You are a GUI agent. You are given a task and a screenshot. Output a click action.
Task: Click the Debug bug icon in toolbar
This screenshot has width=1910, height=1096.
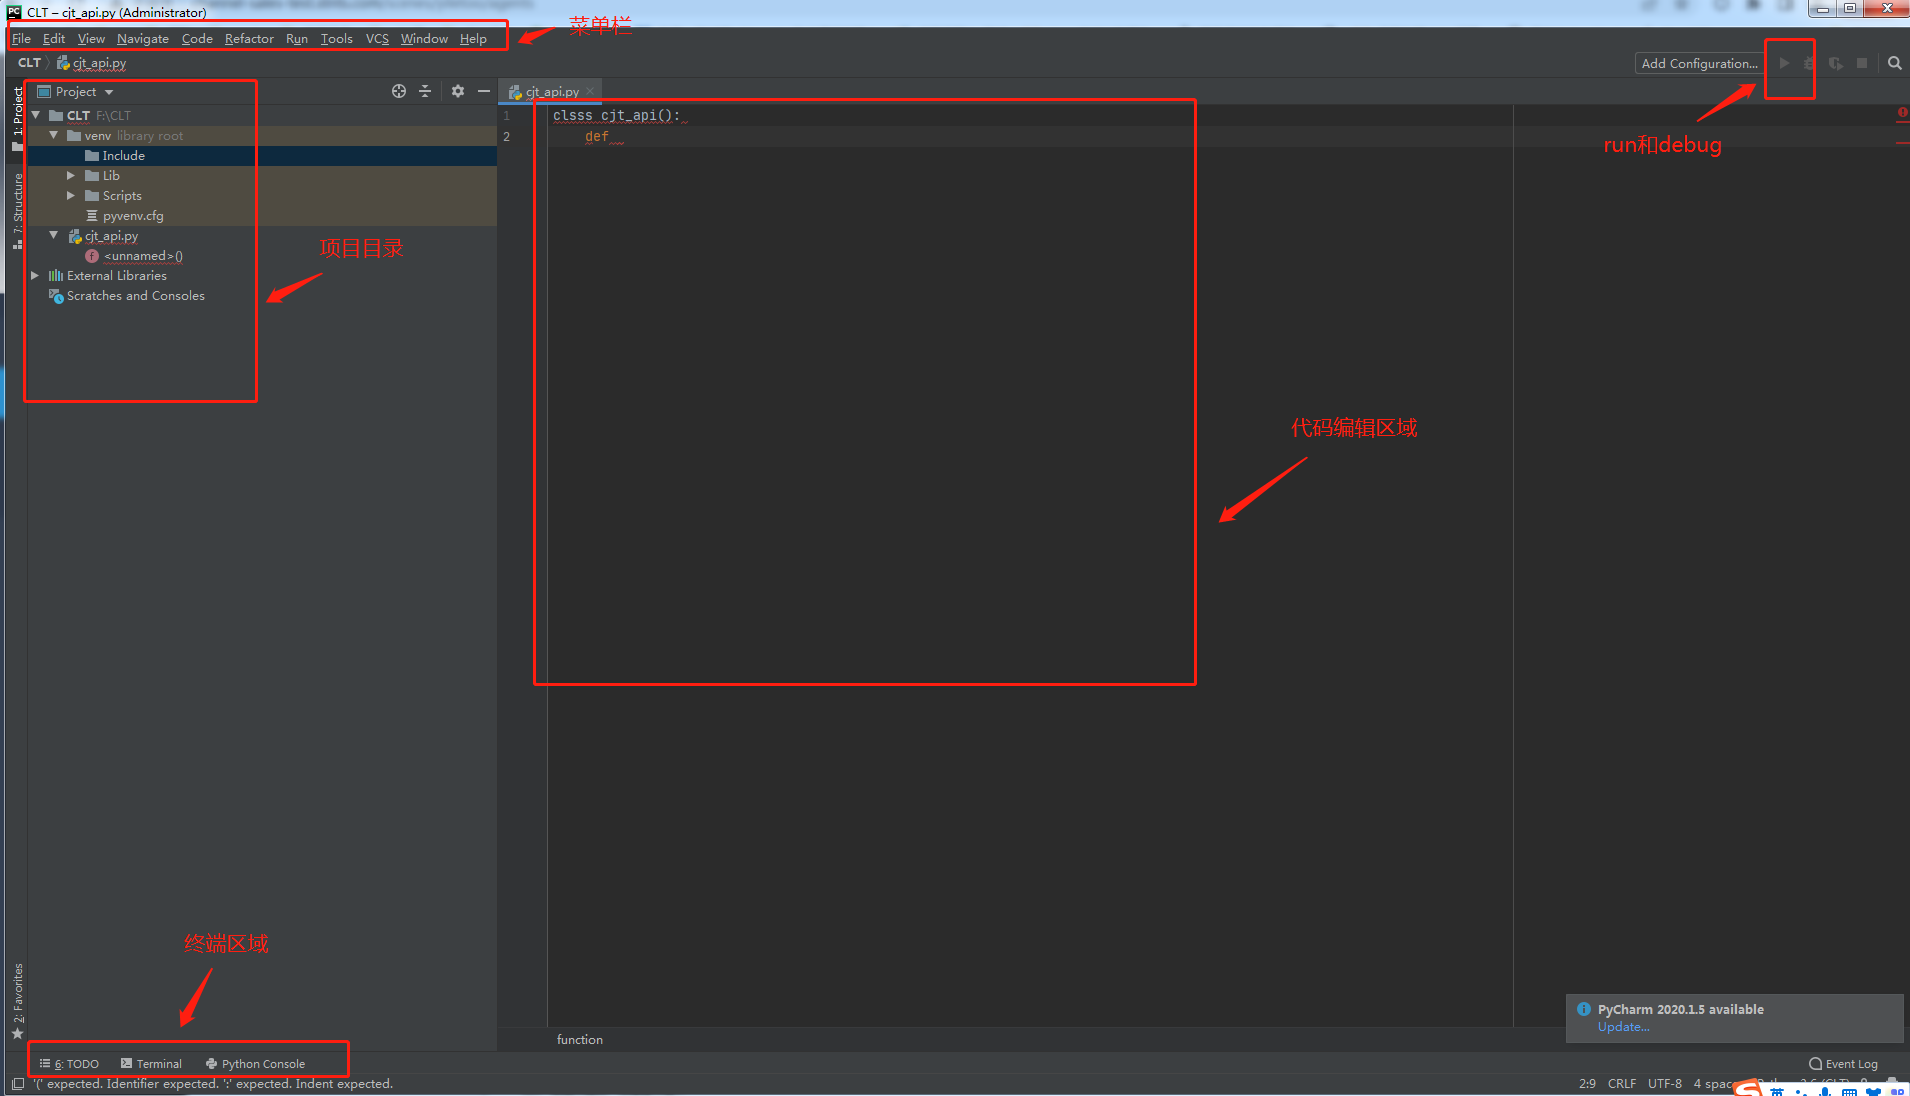(1808, 63)
